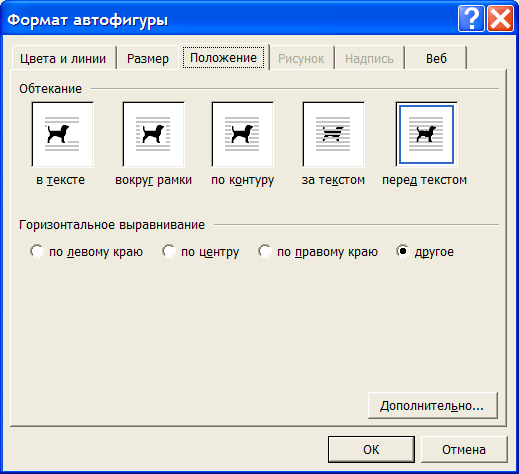This screenshot has width=519, height=474.
Task: Click the 'по контуру' label
Action: pos(243,180)
